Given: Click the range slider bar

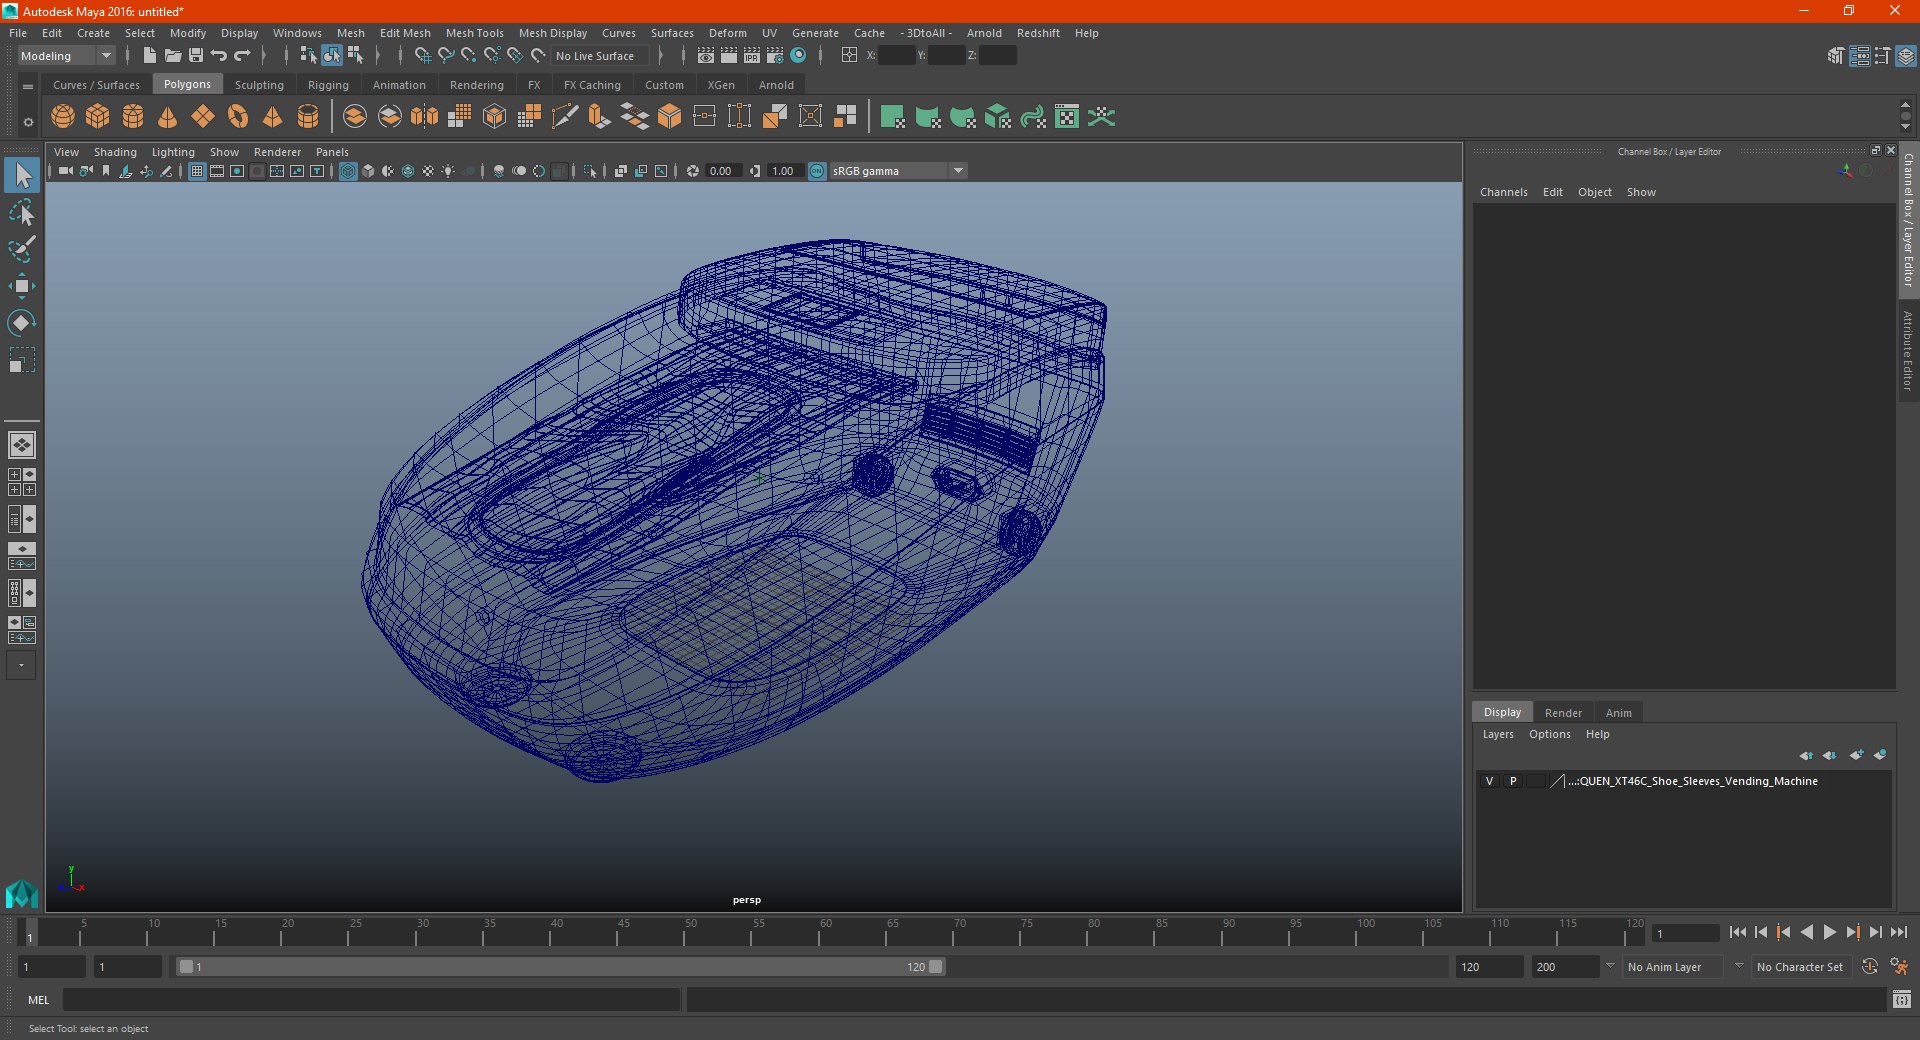Looking at the screenshot, I should [x=560, y=967].
